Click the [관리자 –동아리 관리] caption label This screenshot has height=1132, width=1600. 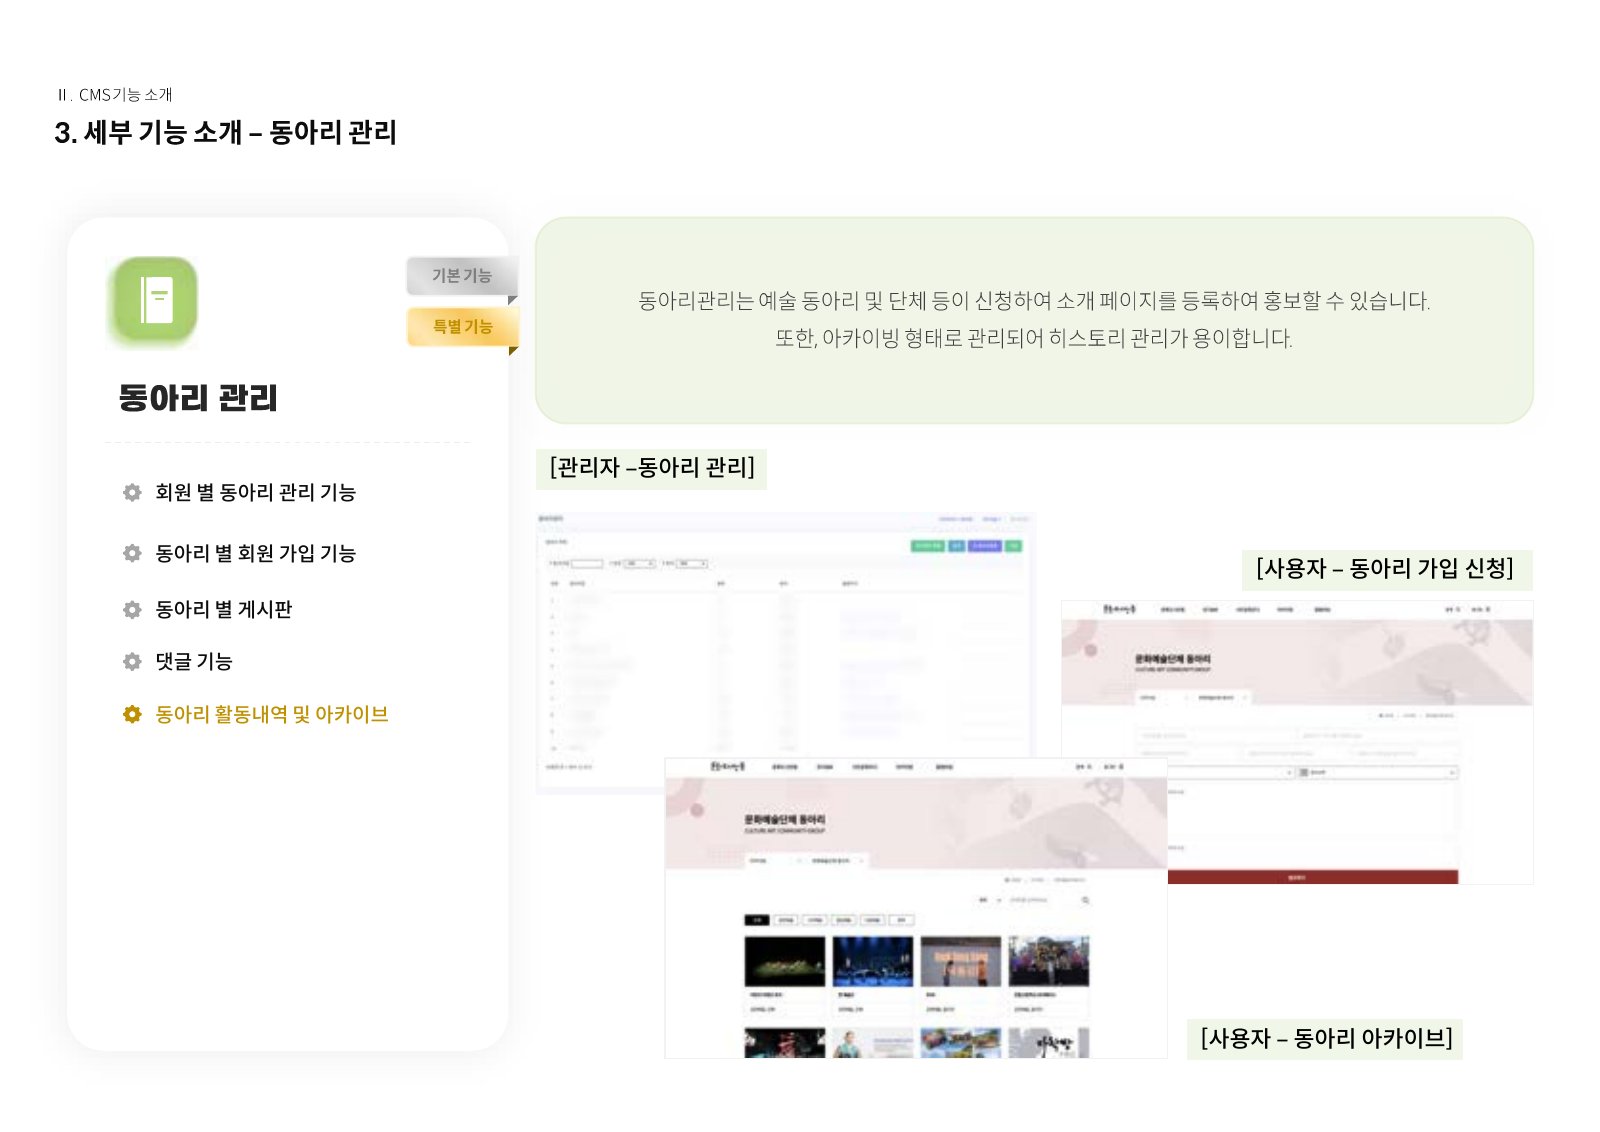coord(652,468)
